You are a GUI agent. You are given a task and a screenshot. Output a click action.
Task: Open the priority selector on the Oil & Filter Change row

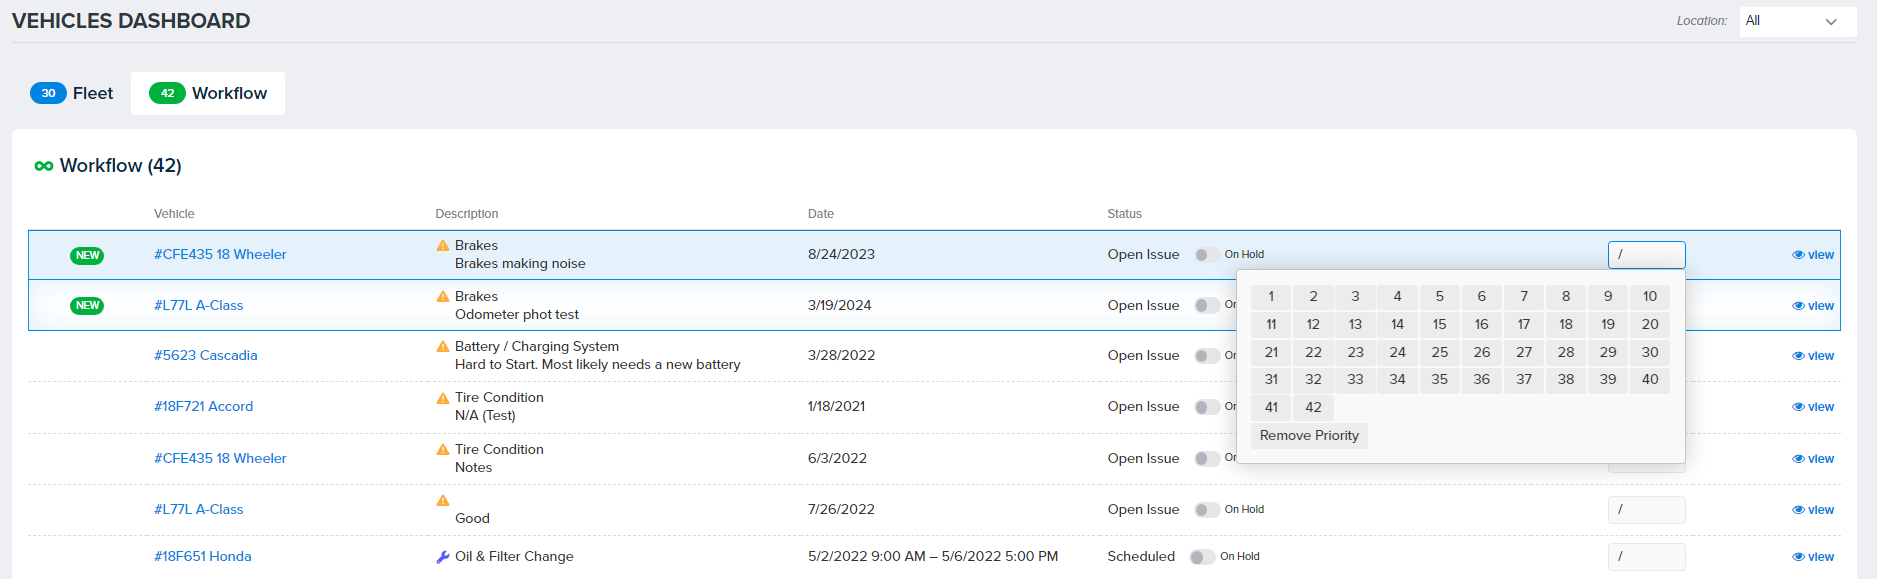pyautogui.click(x=1646, y=557)
